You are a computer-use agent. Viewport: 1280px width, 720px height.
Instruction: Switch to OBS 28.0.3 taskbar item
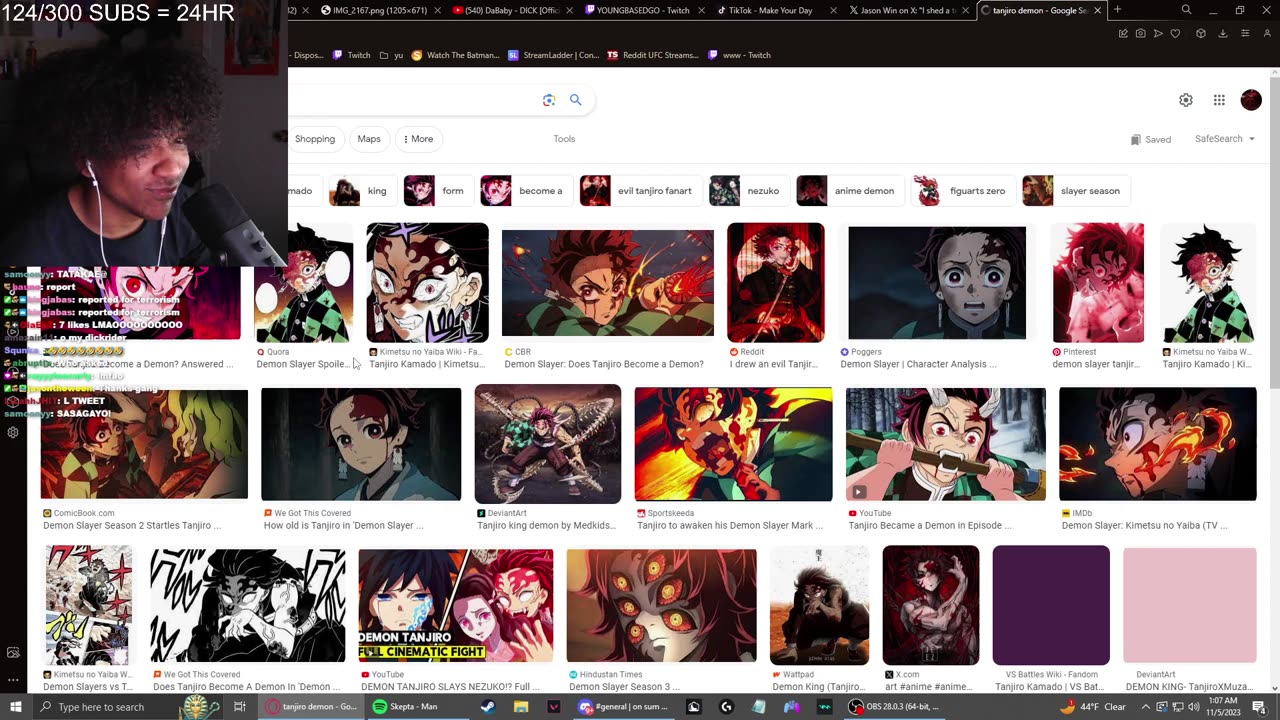(x=894, y=707)
